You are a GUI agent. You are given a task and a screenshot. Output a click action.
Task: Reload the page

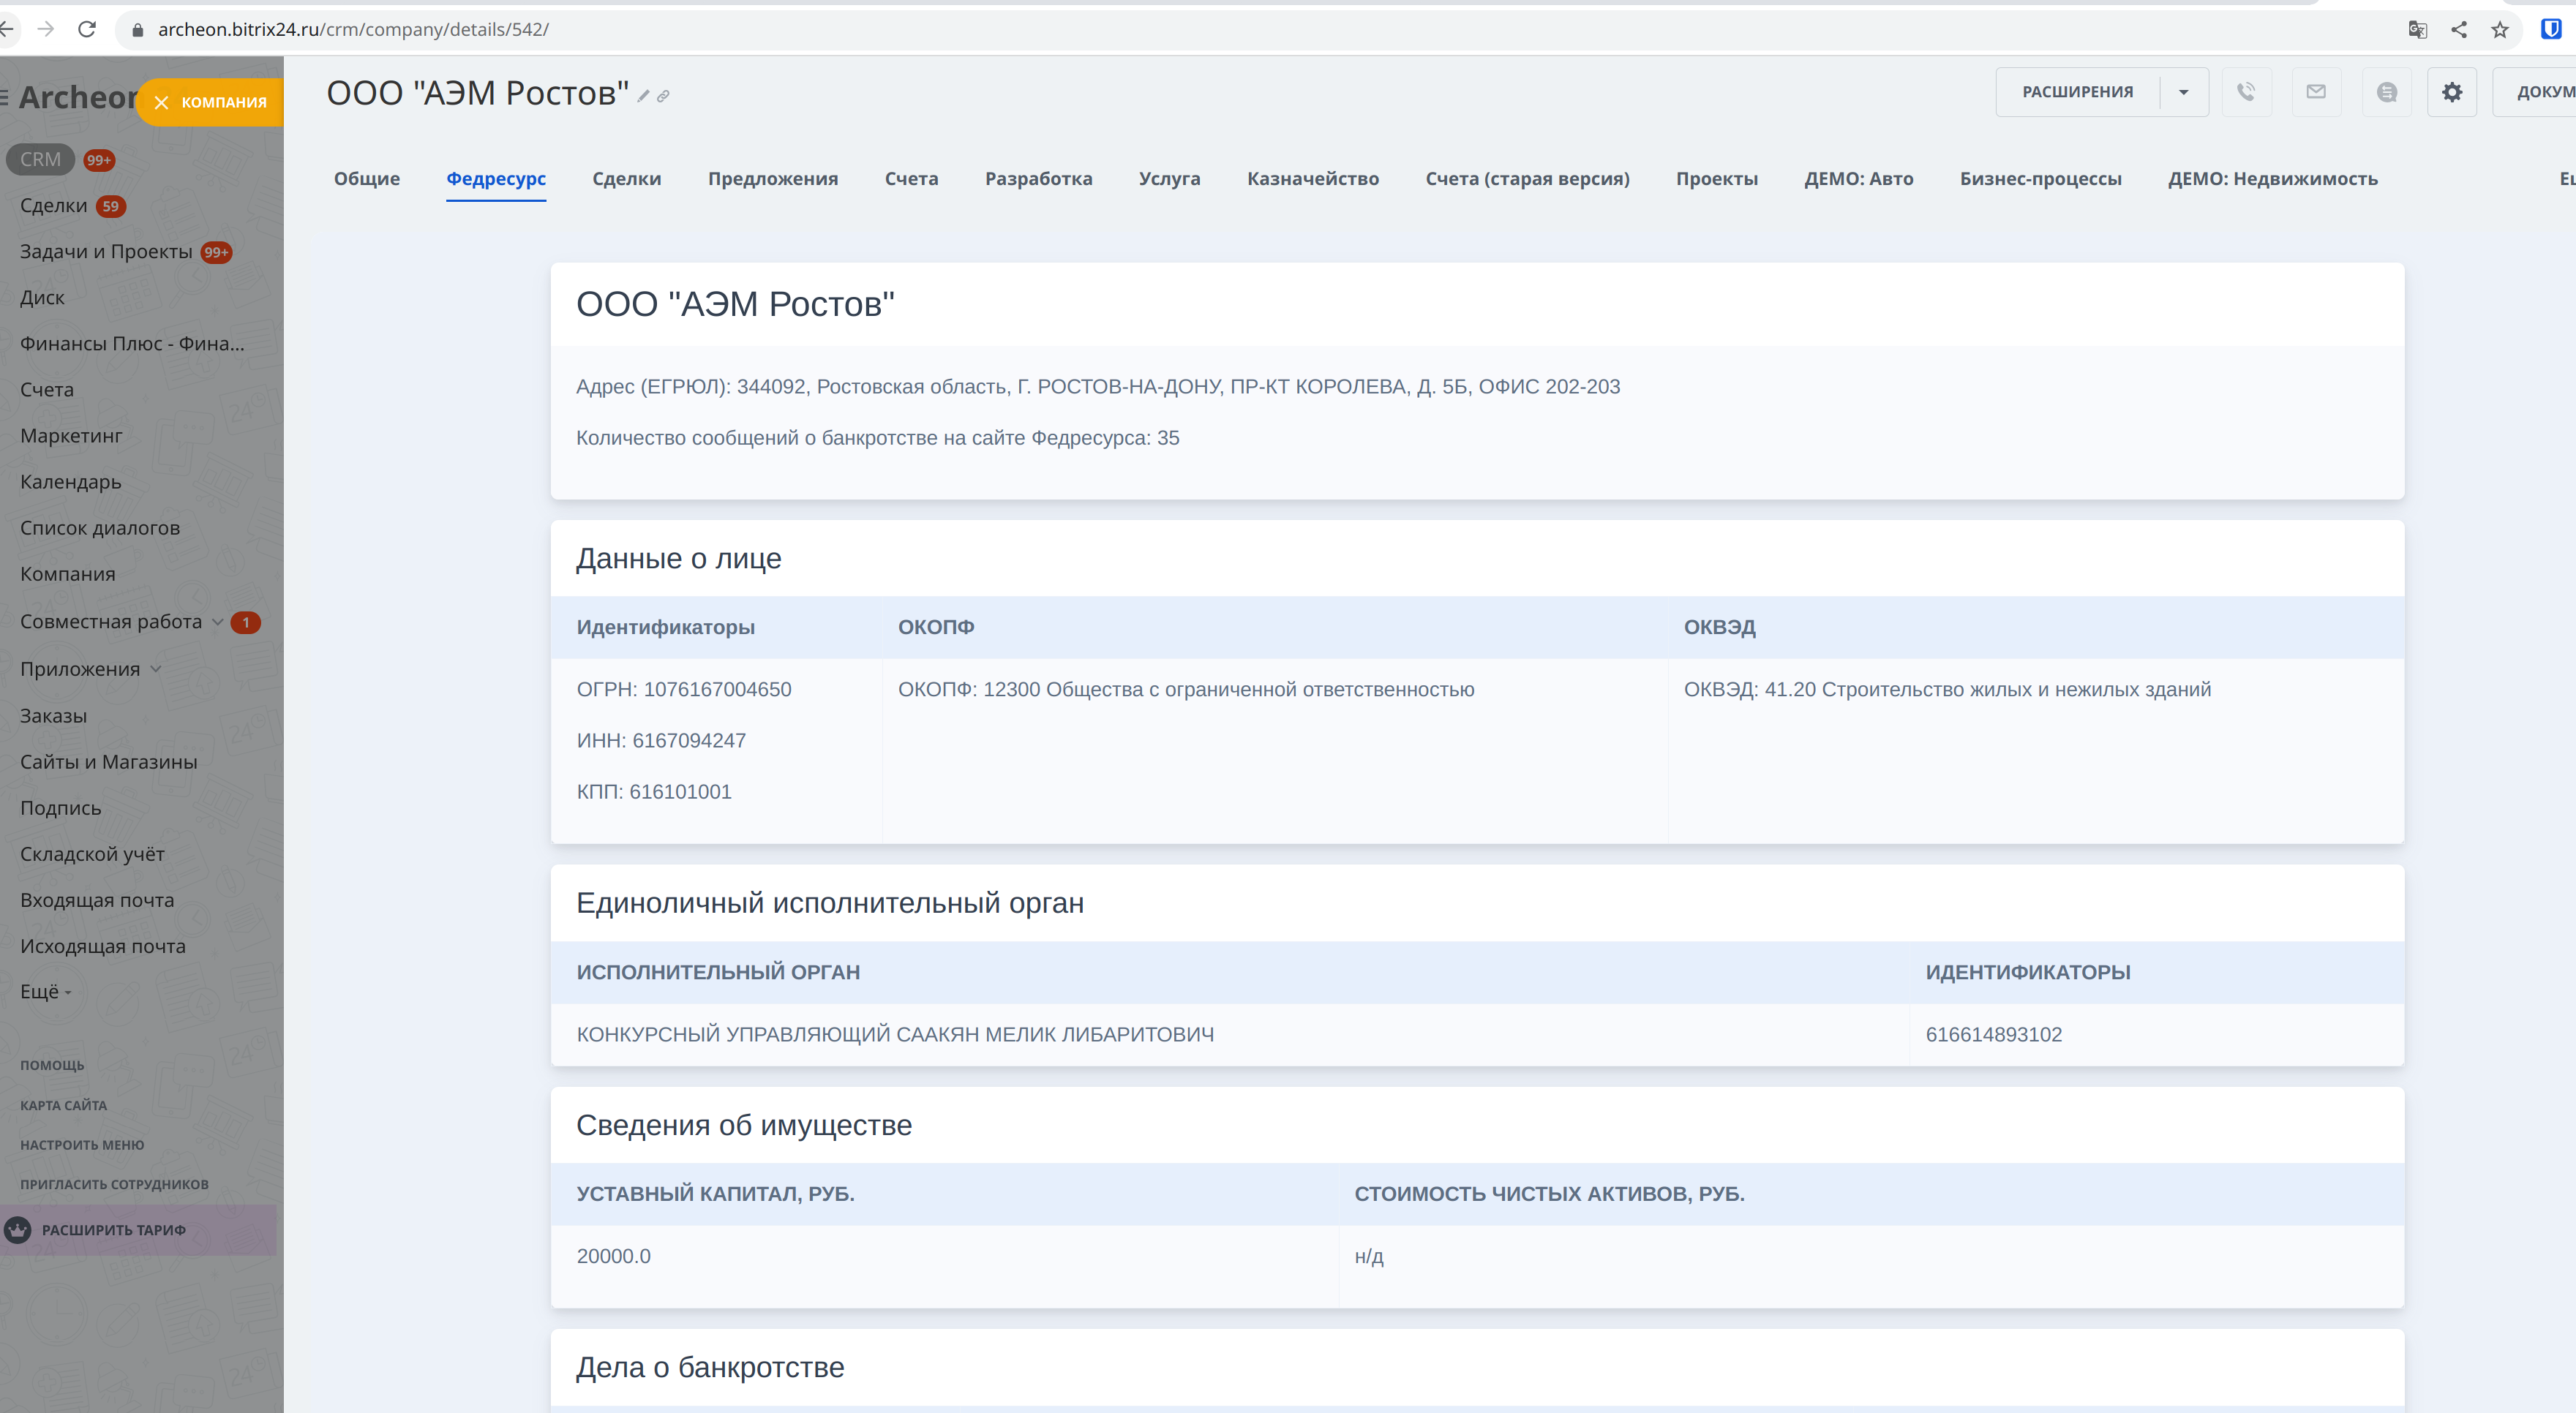[x=87, y=29]
